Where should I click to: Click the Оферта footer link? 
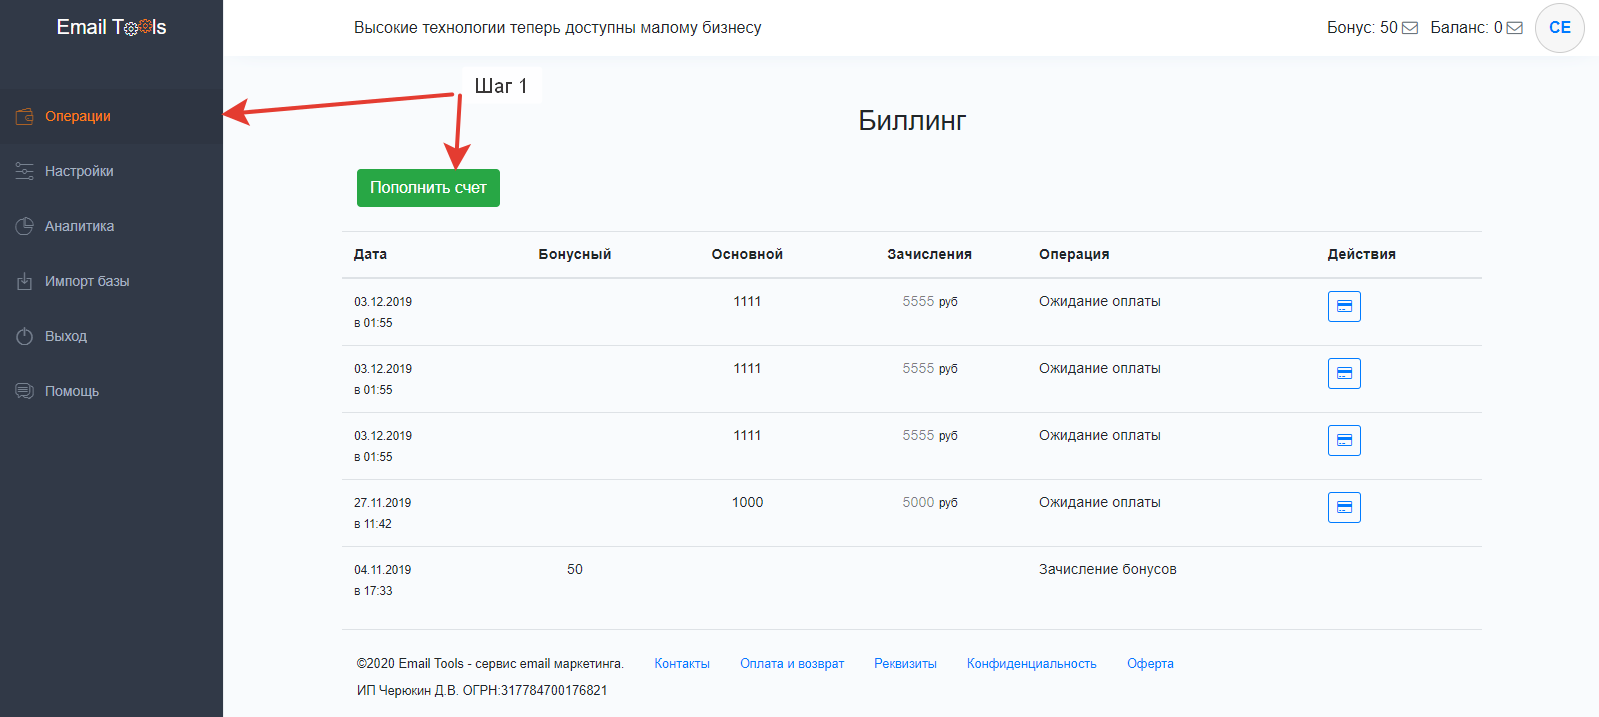tap(1150, 664)
